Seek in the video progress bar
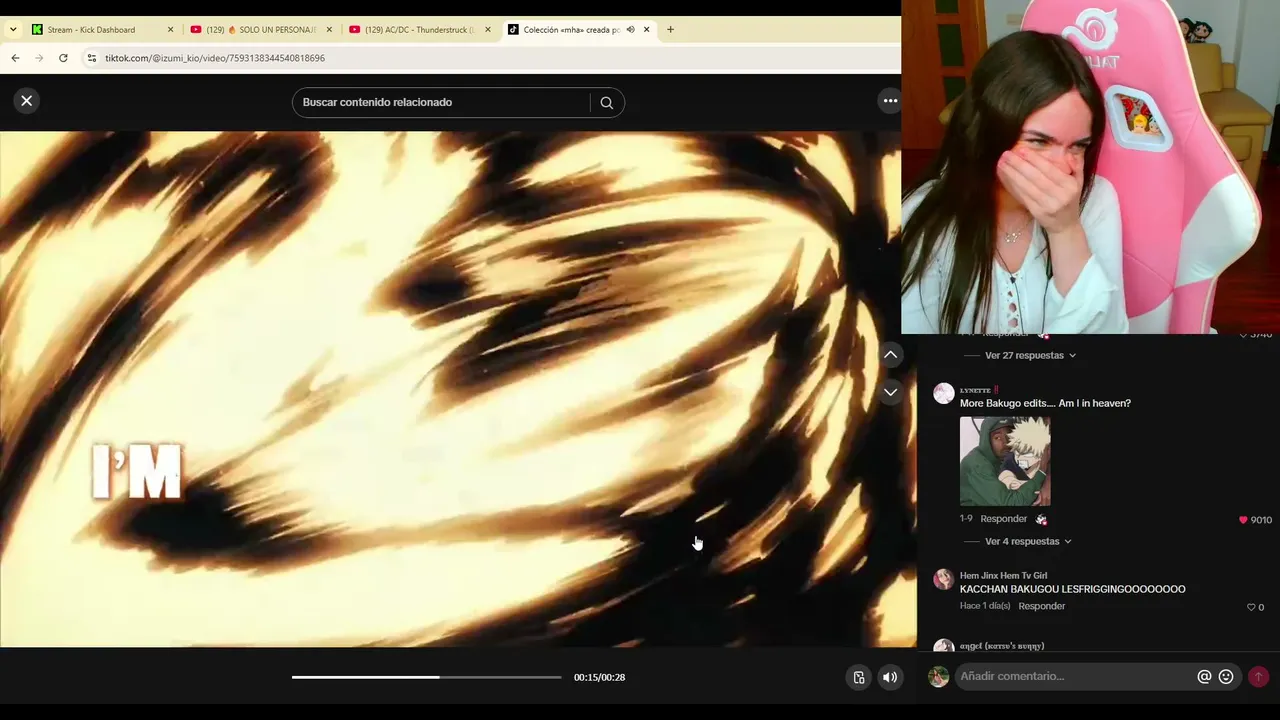1280x720 pixels. click(426, 677)
